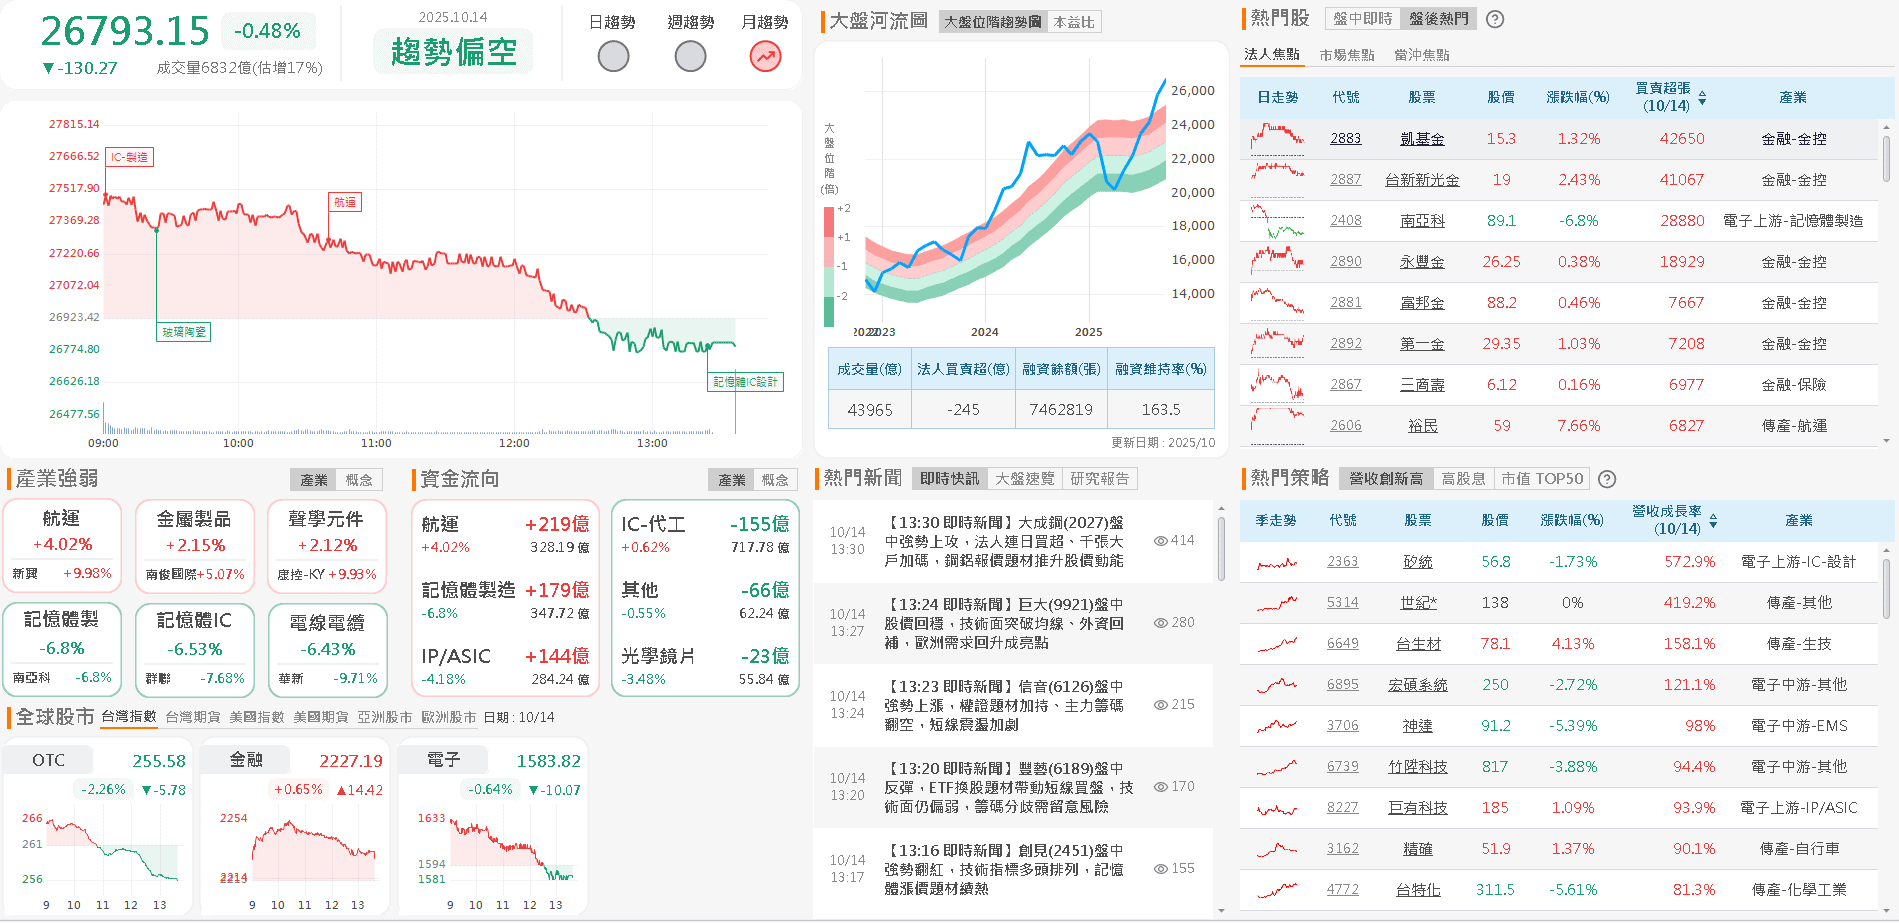Open the 美國指數 global markets tab
The height and width of the screenshot is (923, 1899).
(257, 717)
